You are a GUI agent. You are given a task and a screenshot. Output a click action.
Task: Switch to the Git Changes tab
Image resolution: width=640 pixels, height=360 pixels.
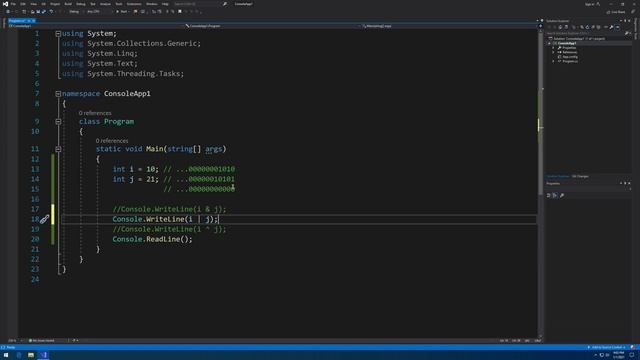580,176
